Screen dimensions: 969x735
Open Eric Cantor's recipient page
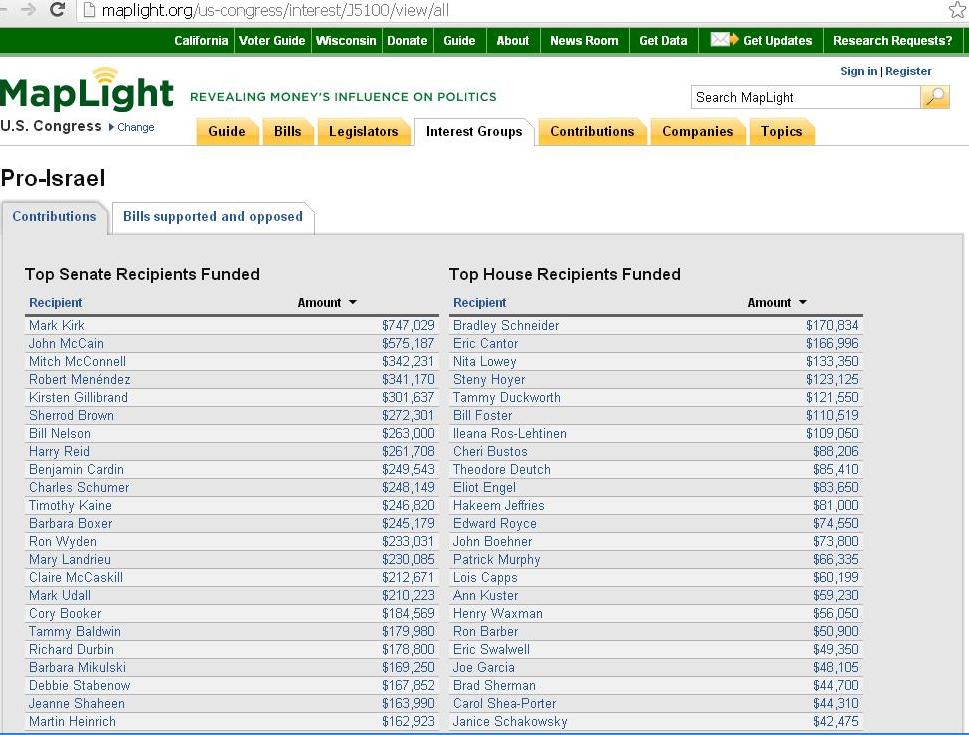point(485,343)
